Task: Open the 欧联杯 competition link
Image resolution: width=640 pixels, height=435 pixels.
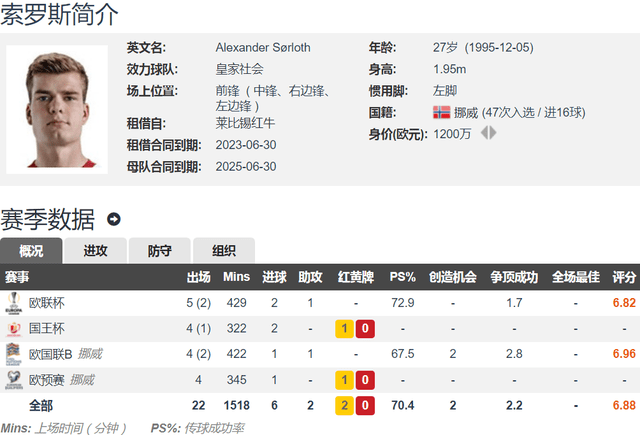Action: [x=47, y=303]
